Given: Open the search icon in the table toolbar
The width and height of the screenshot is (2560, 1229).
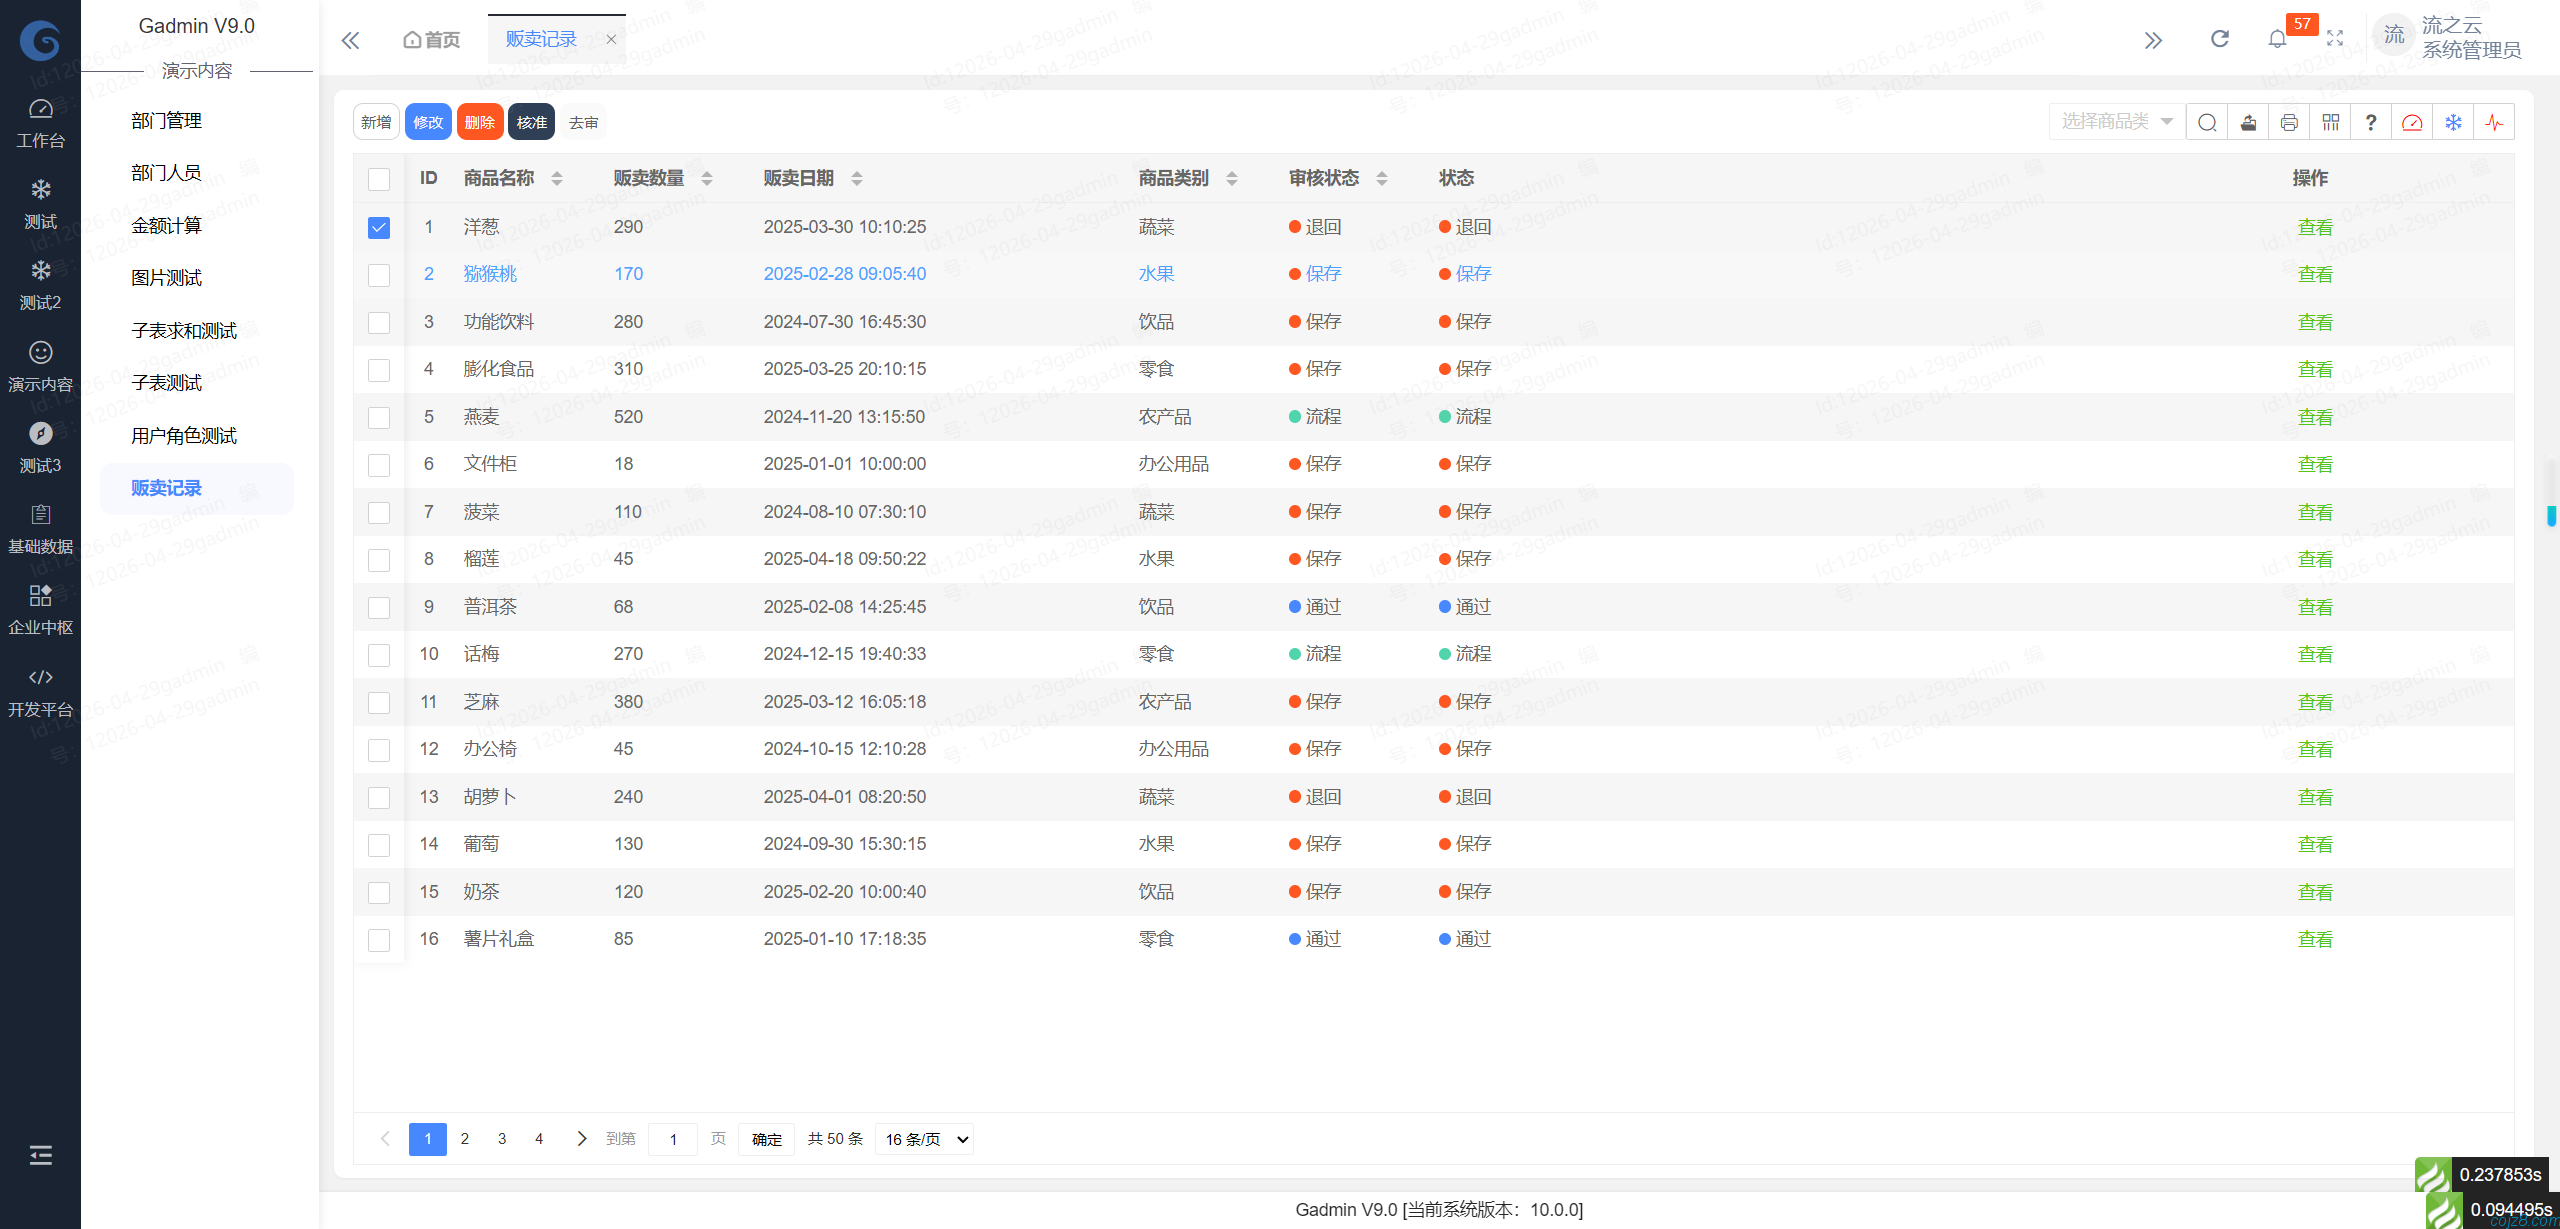Looking at the screenshot, I should pos(2207,121).
